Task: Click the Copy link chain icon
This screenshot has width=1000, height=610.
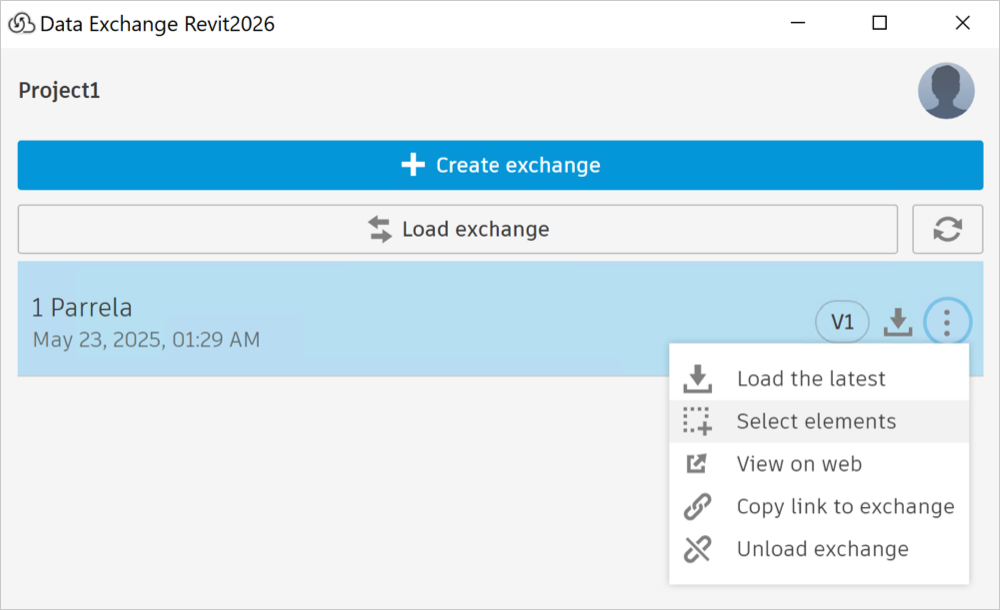Action: tap(697, 507)
